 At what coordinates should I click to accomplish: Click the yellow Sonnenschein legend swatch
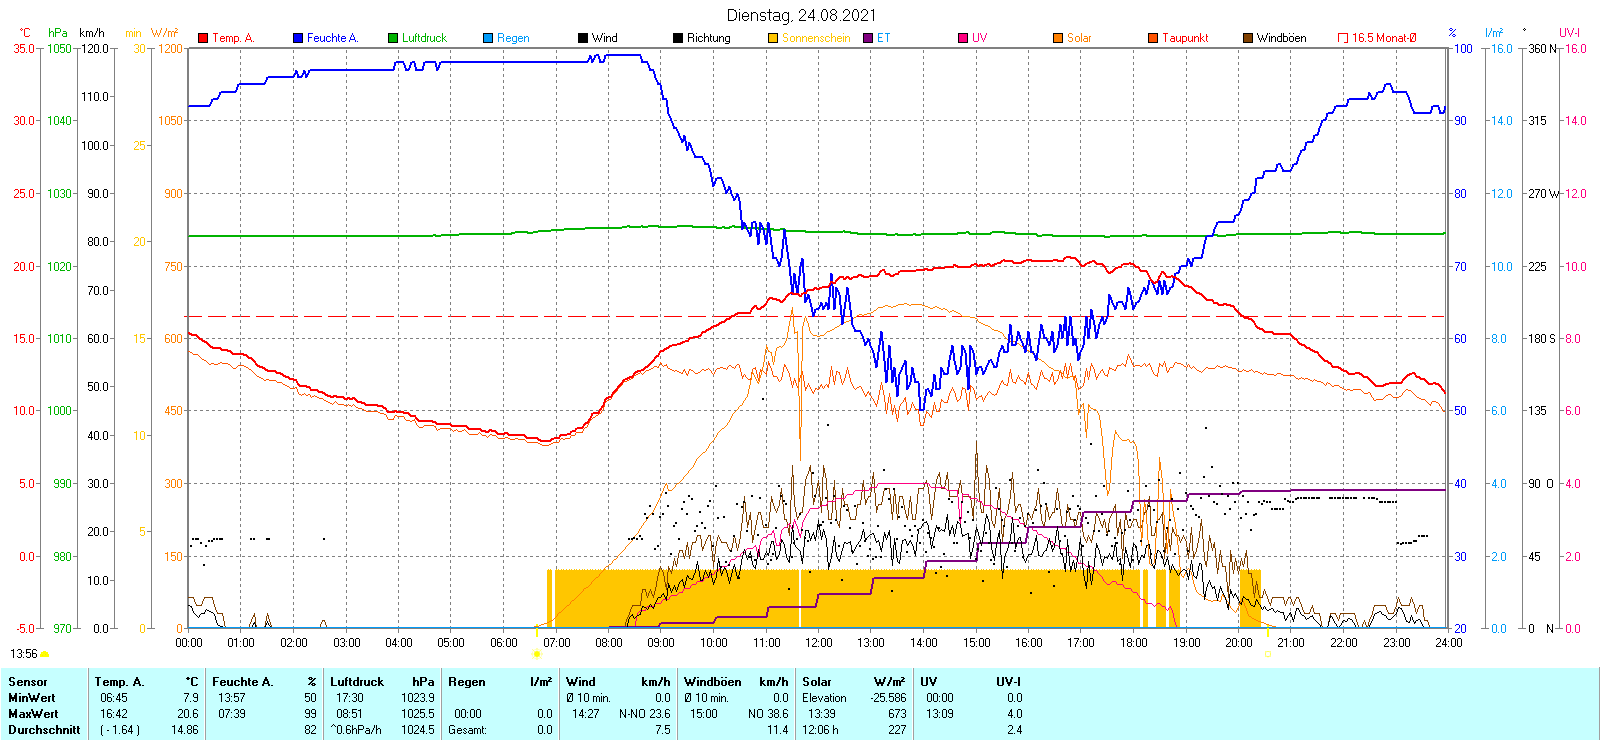[773, 38]
